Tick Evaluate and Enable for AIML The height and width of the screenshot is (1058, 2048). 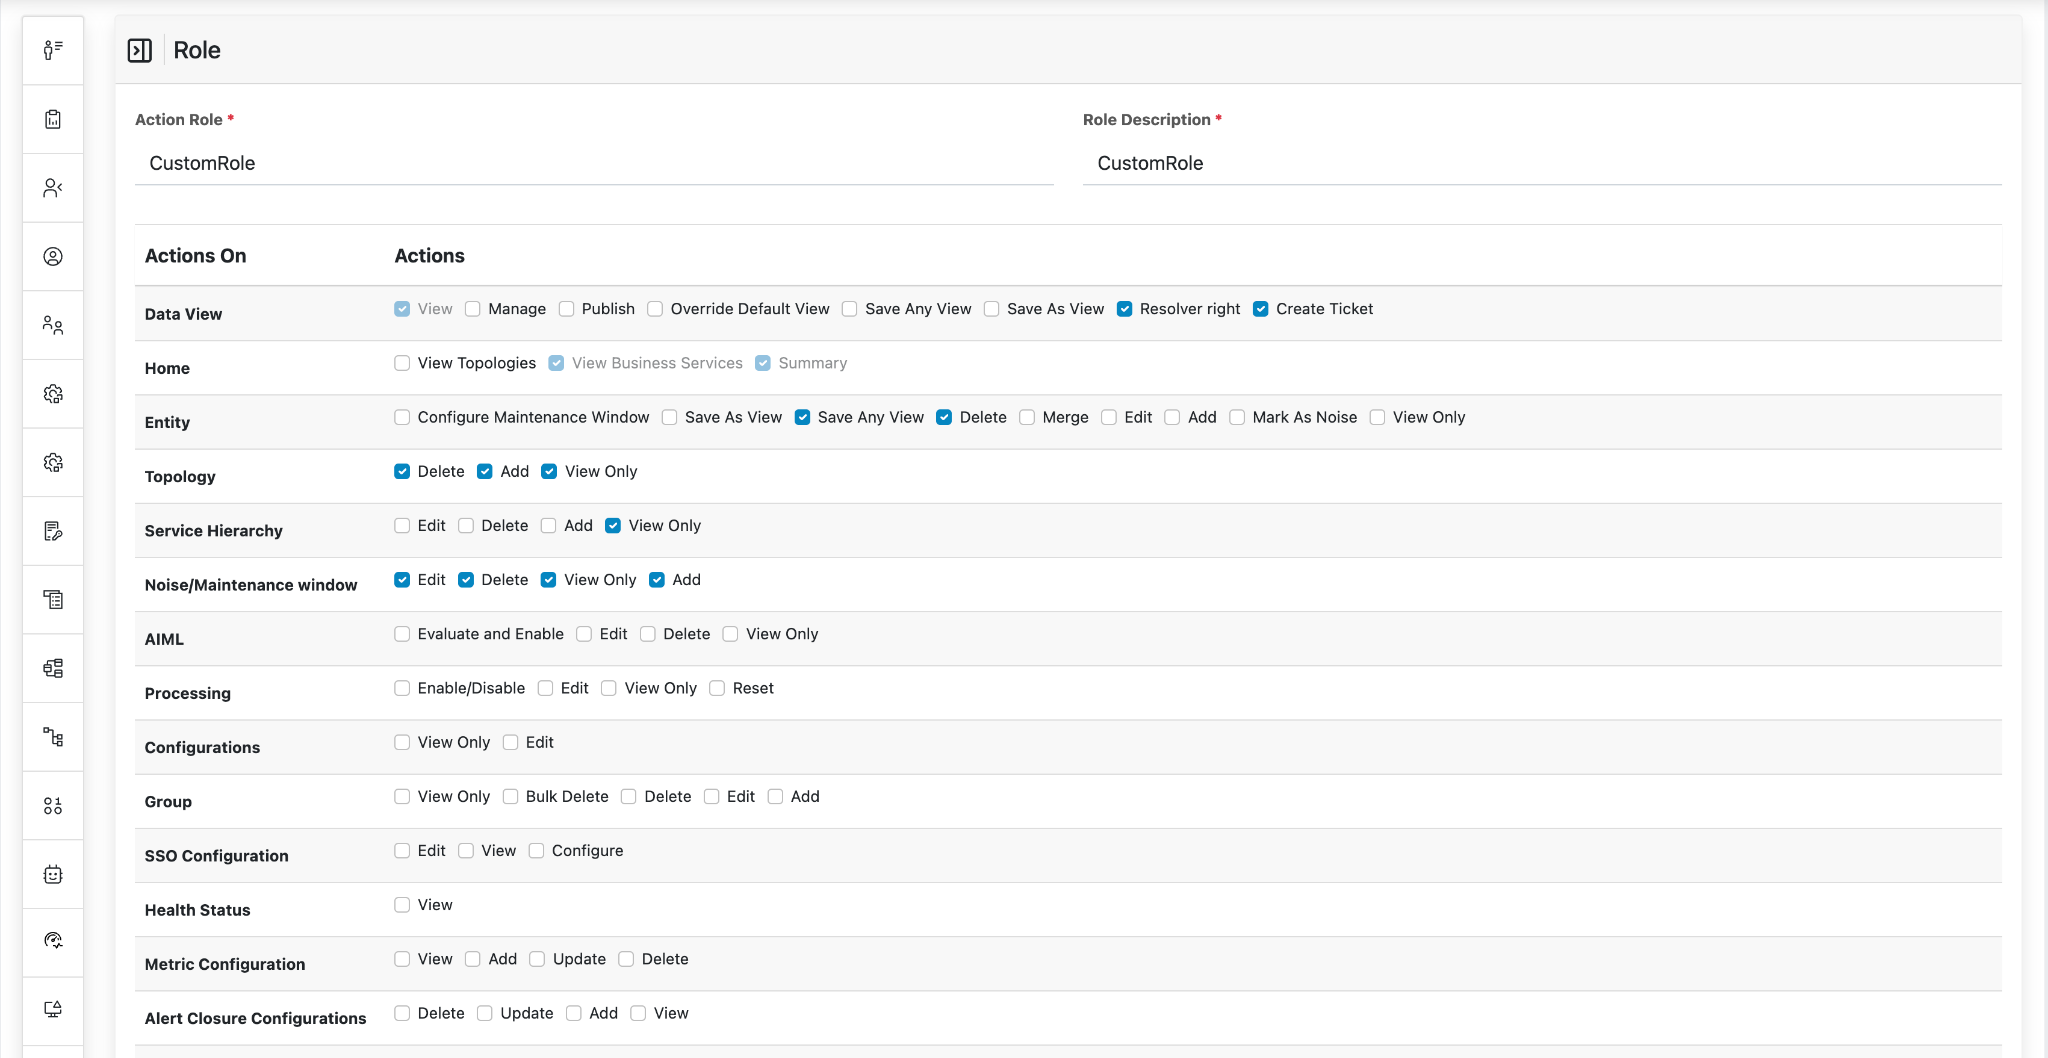(402, 634)
